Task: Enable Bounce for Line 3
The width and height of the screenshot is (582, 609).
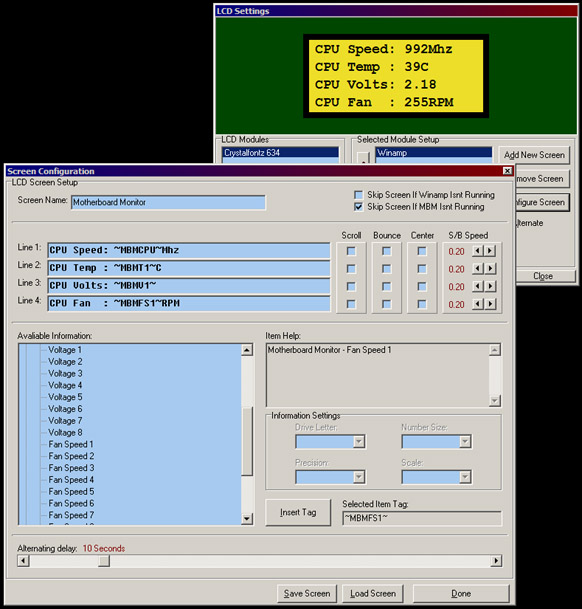Action: [x=387, y=287]
